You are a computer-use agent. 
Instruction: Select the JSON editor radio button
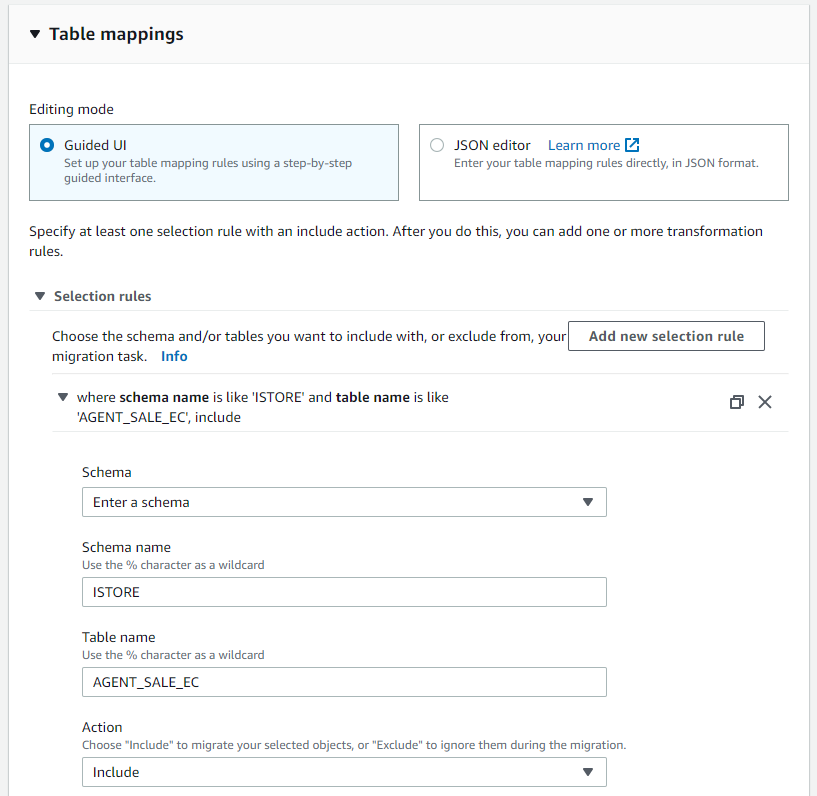click(x=437, y=145)
